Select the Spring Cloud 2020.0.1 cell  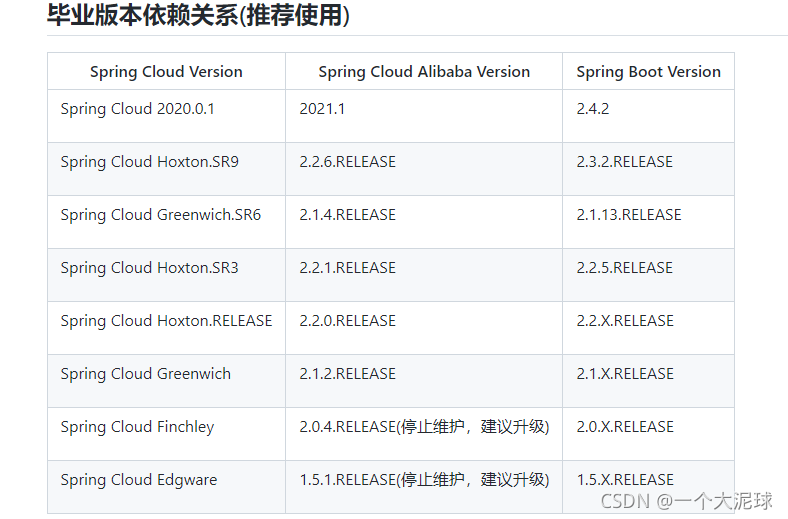[166, 116]
